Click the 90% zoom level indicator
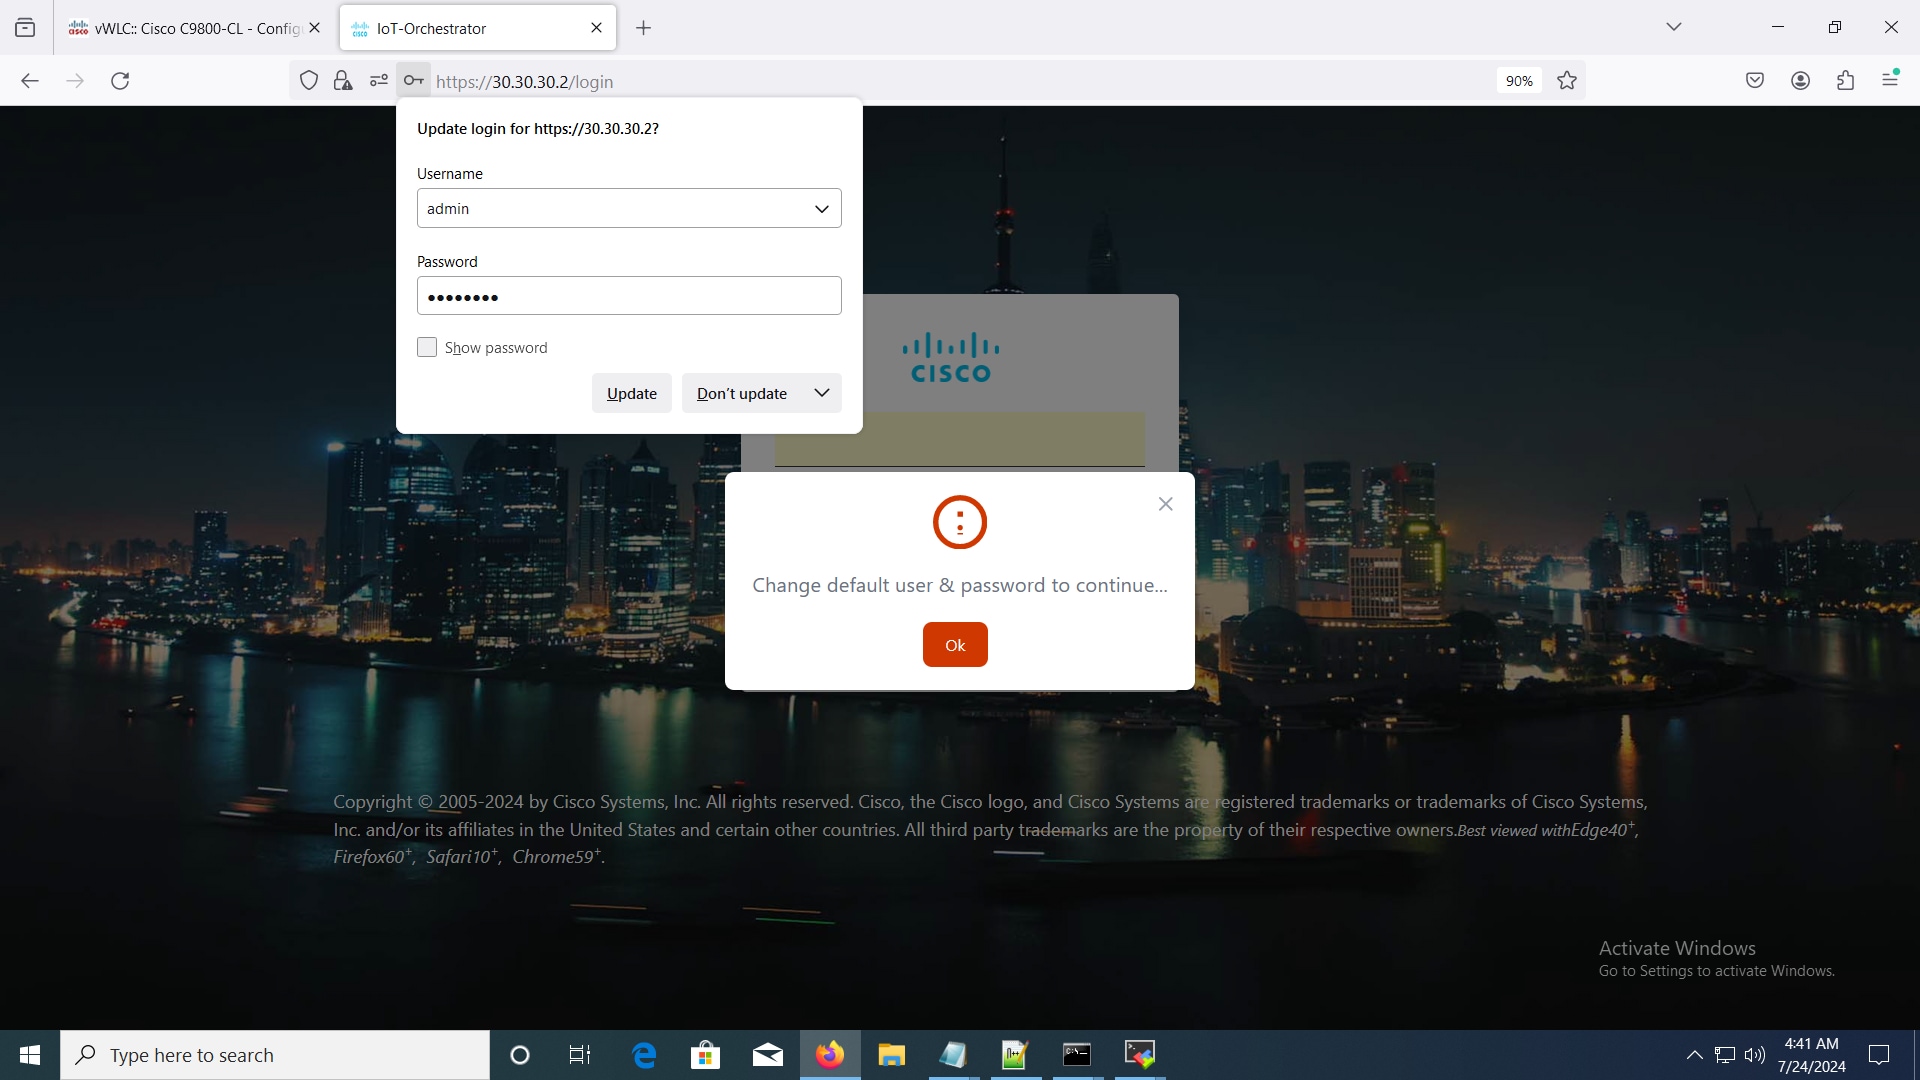1920x1080 pixels. (1518, 81)
